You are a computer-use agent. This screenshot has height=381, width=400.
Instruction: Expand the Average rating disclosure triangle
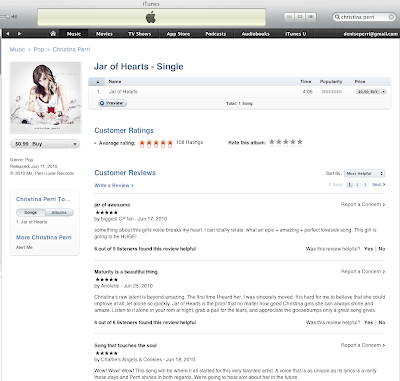95,143
